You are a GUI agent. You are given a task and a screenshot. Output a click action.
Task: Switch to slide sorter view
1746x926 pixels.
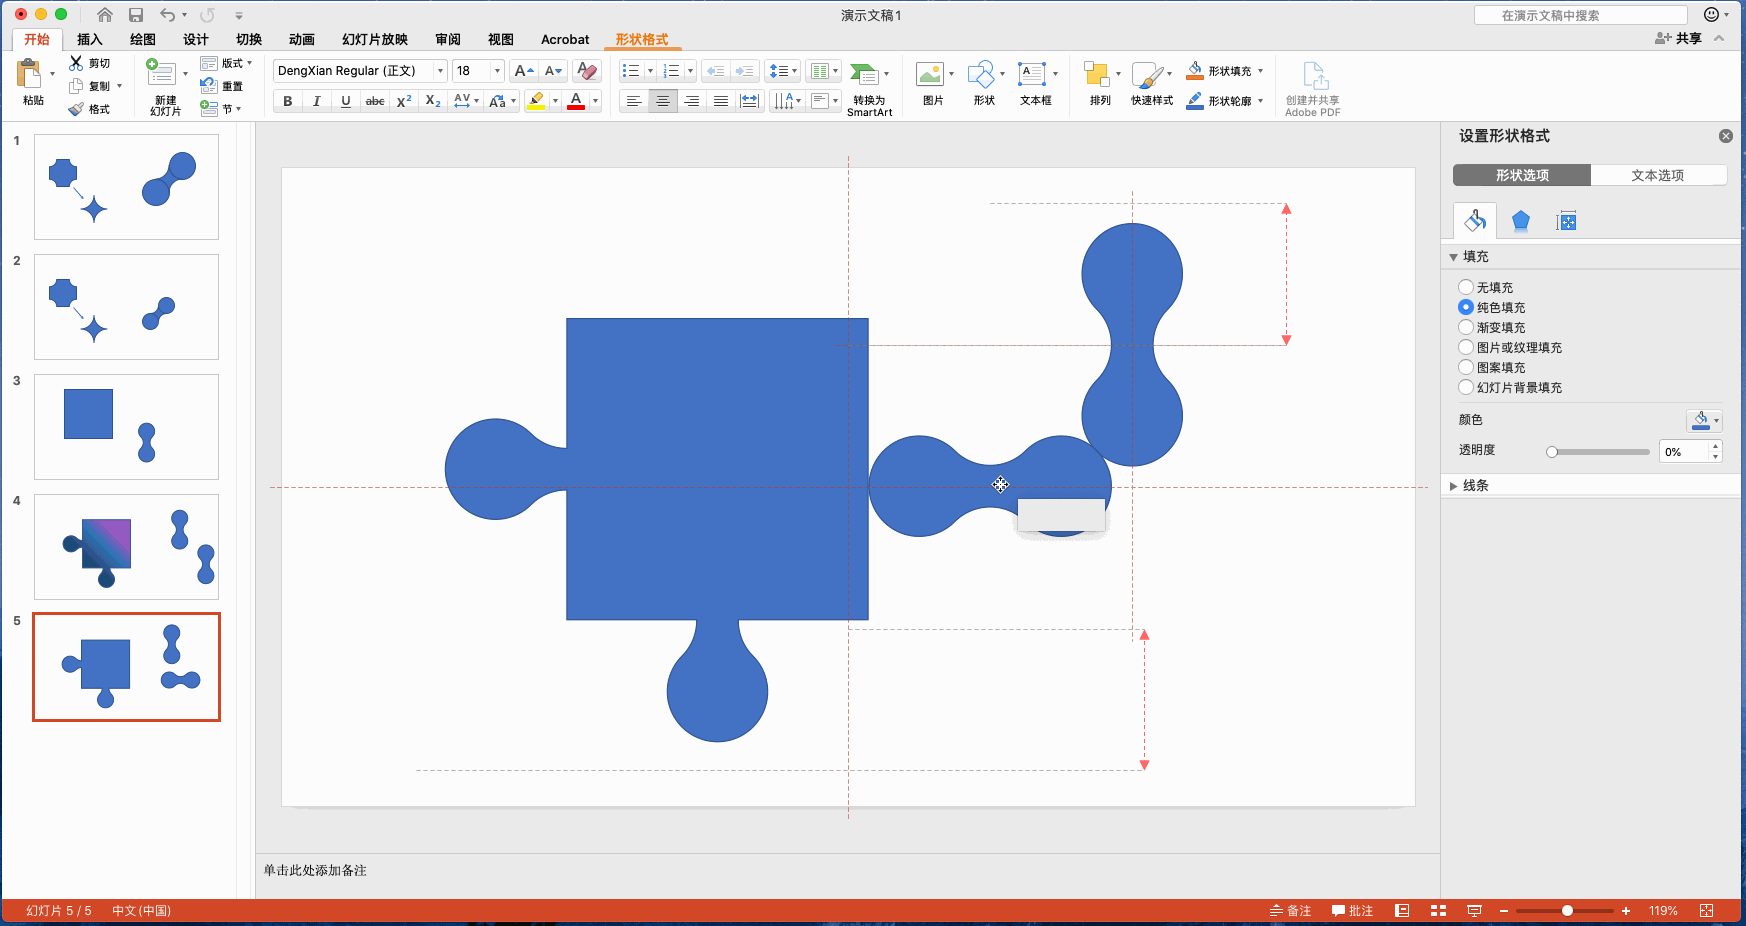point(1439,911)
